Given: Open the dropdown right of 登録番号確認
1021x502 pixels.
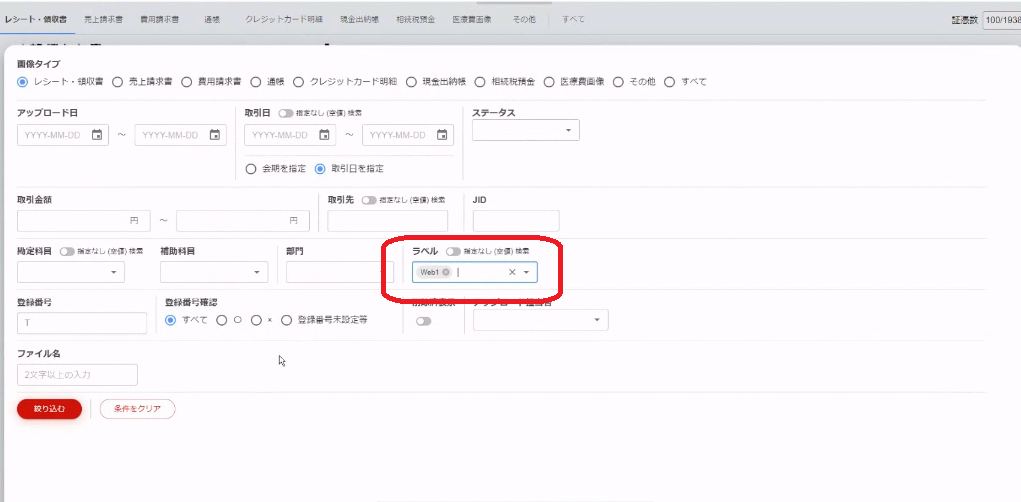Looking at the screenshot, I should coord(541,320).
